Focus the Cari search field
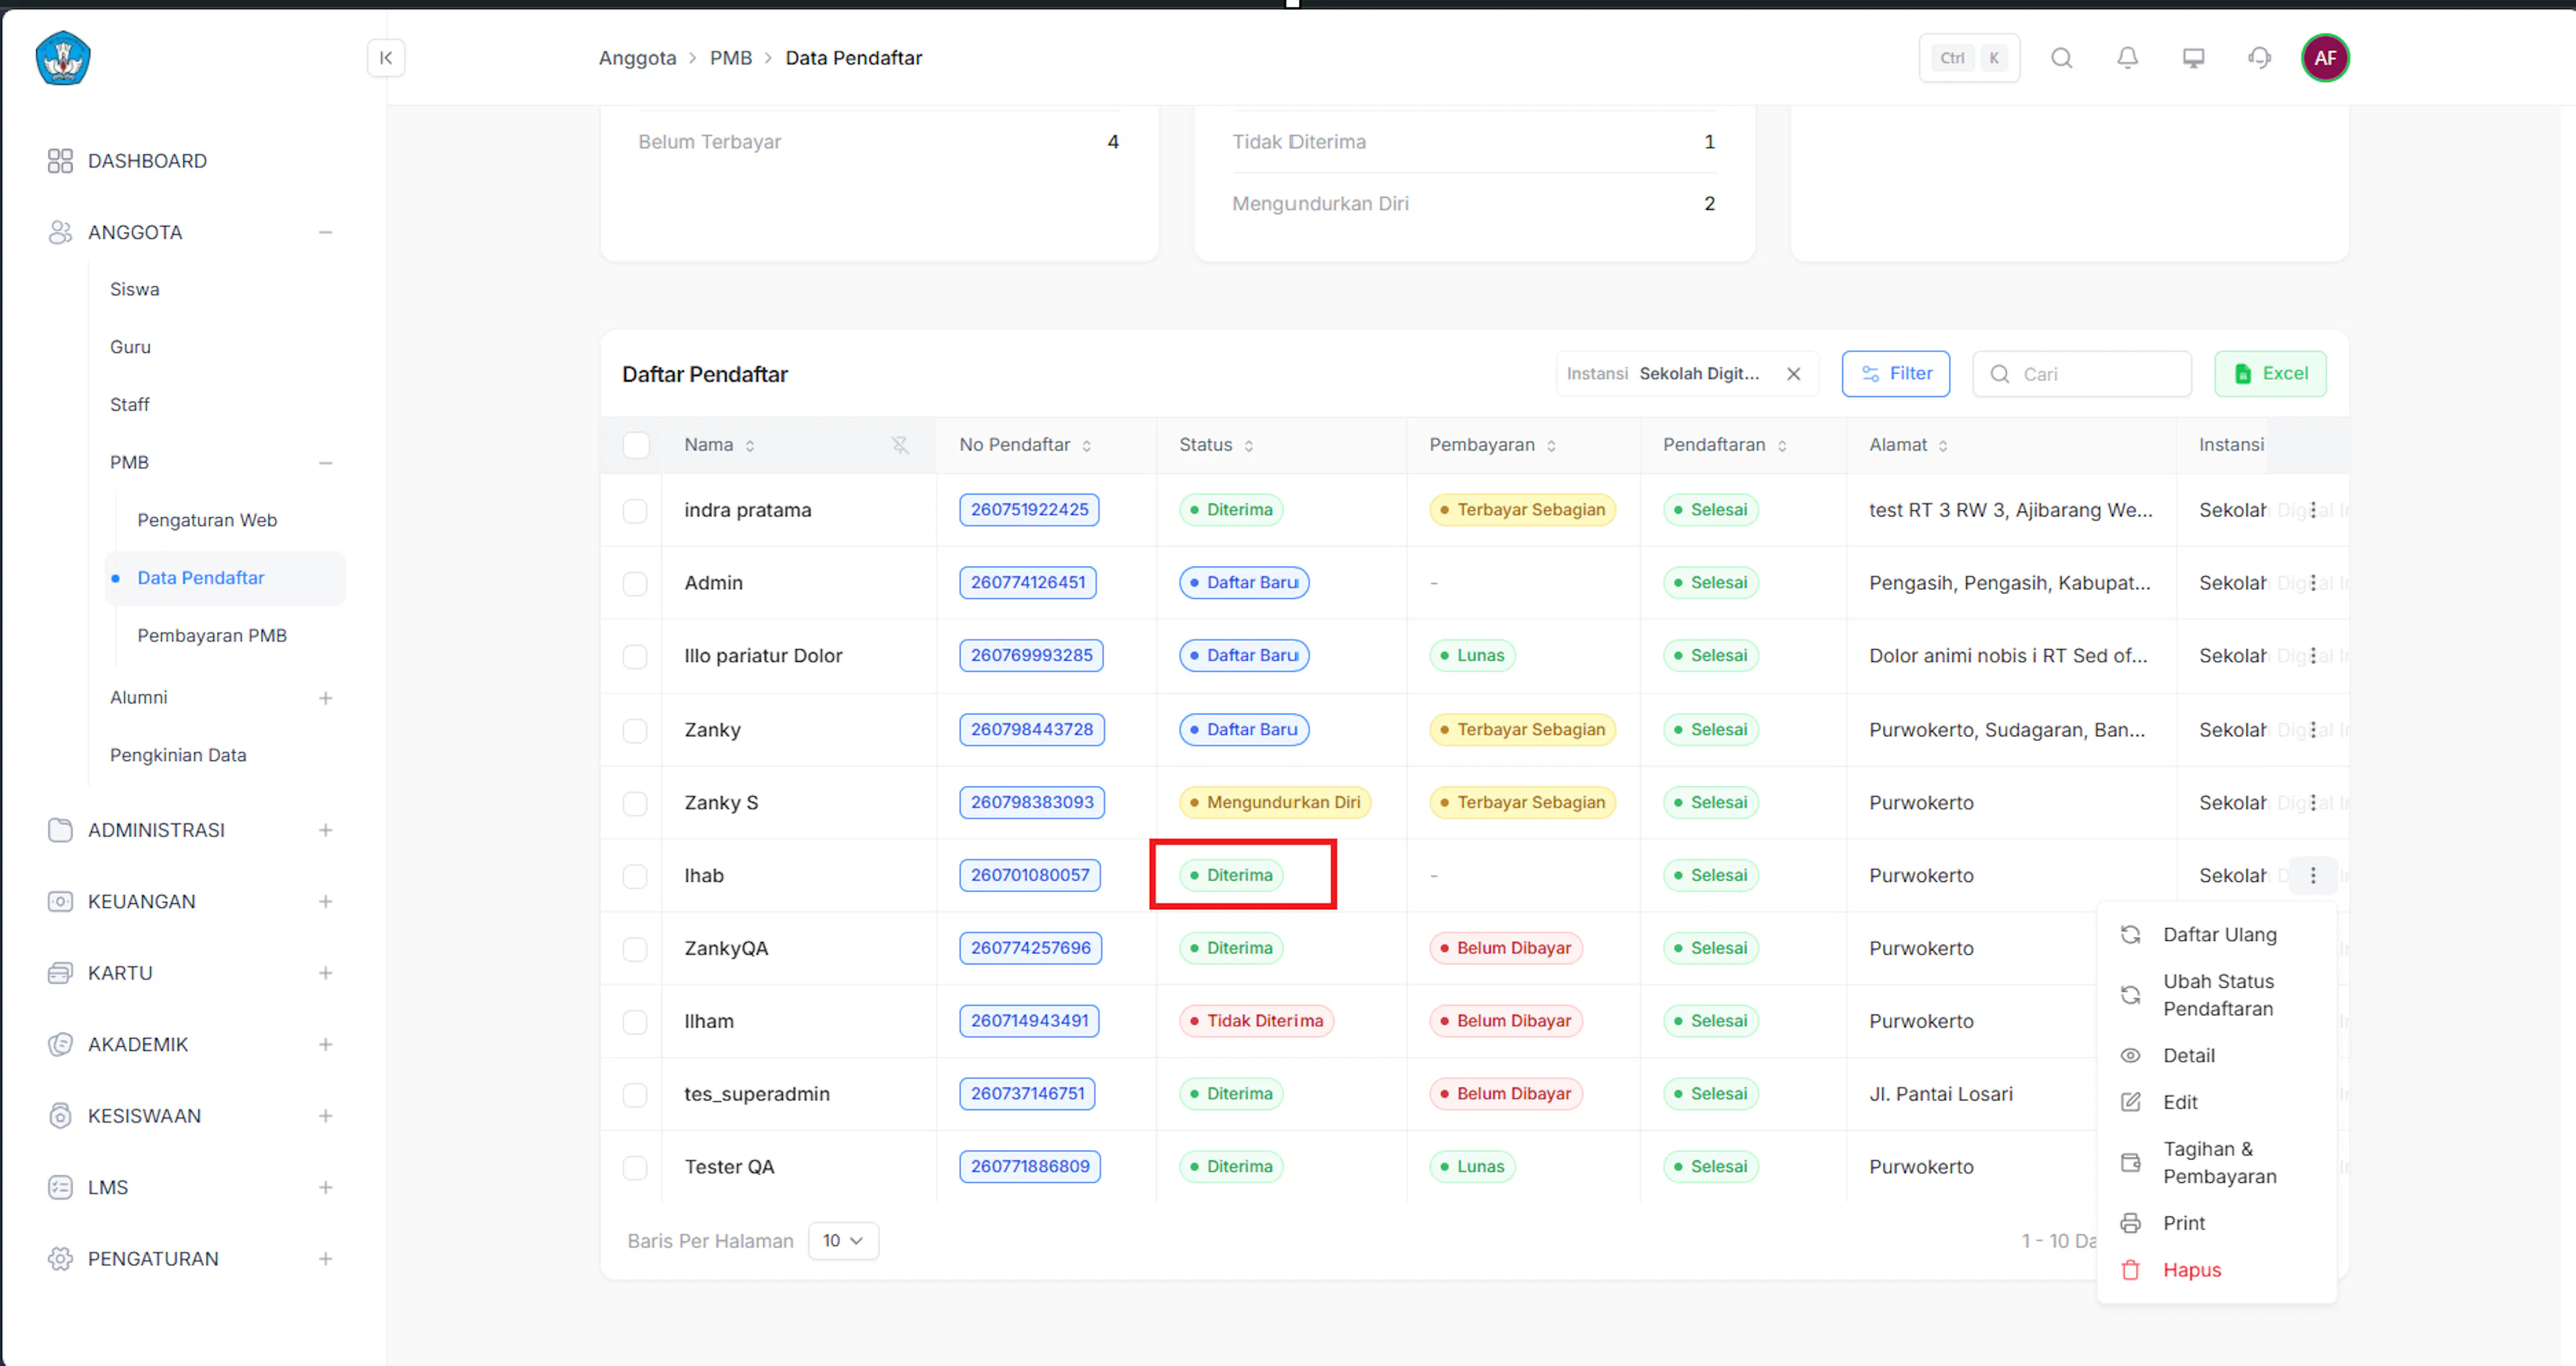This screenshot has width=2576, height=1366. (2082, 374)
